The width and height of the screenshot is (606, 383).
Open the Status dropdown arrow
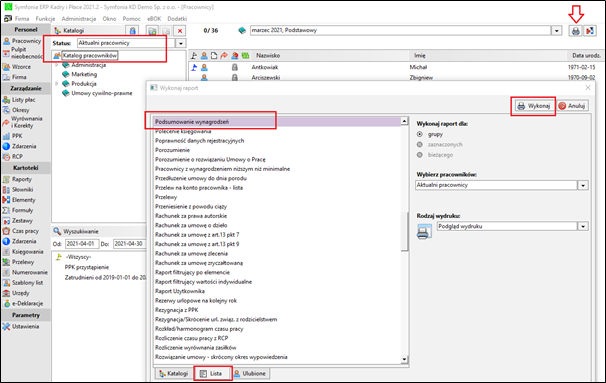[180, 43]
